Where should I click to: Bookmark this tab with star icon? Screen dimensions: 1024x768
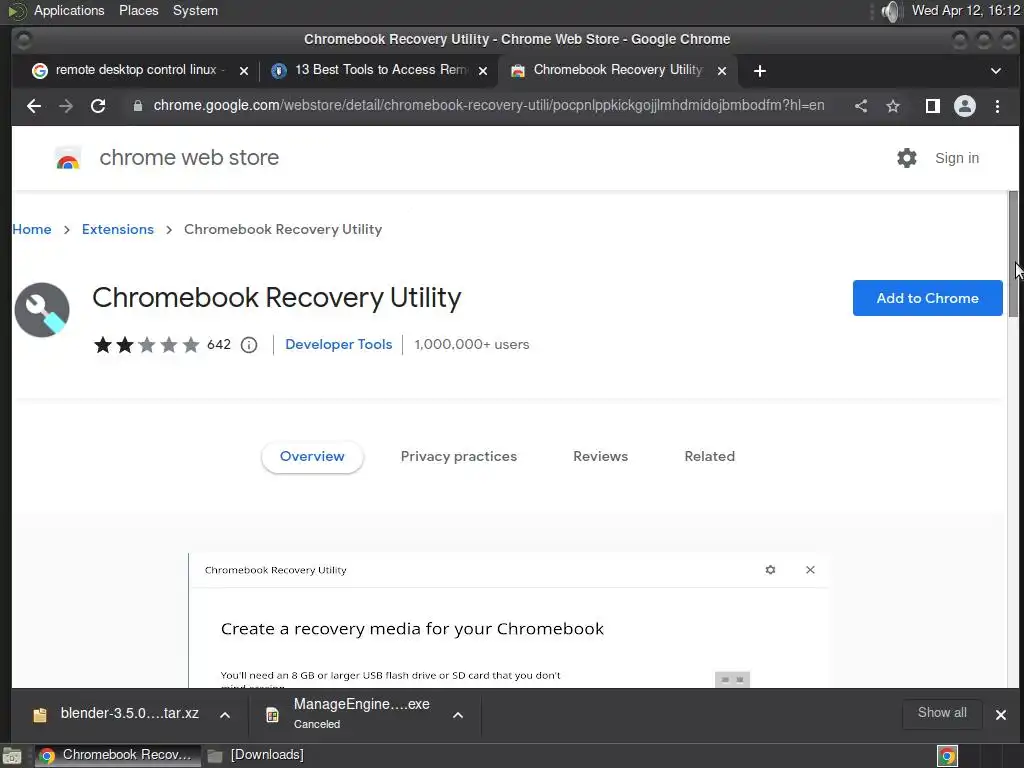893,106
